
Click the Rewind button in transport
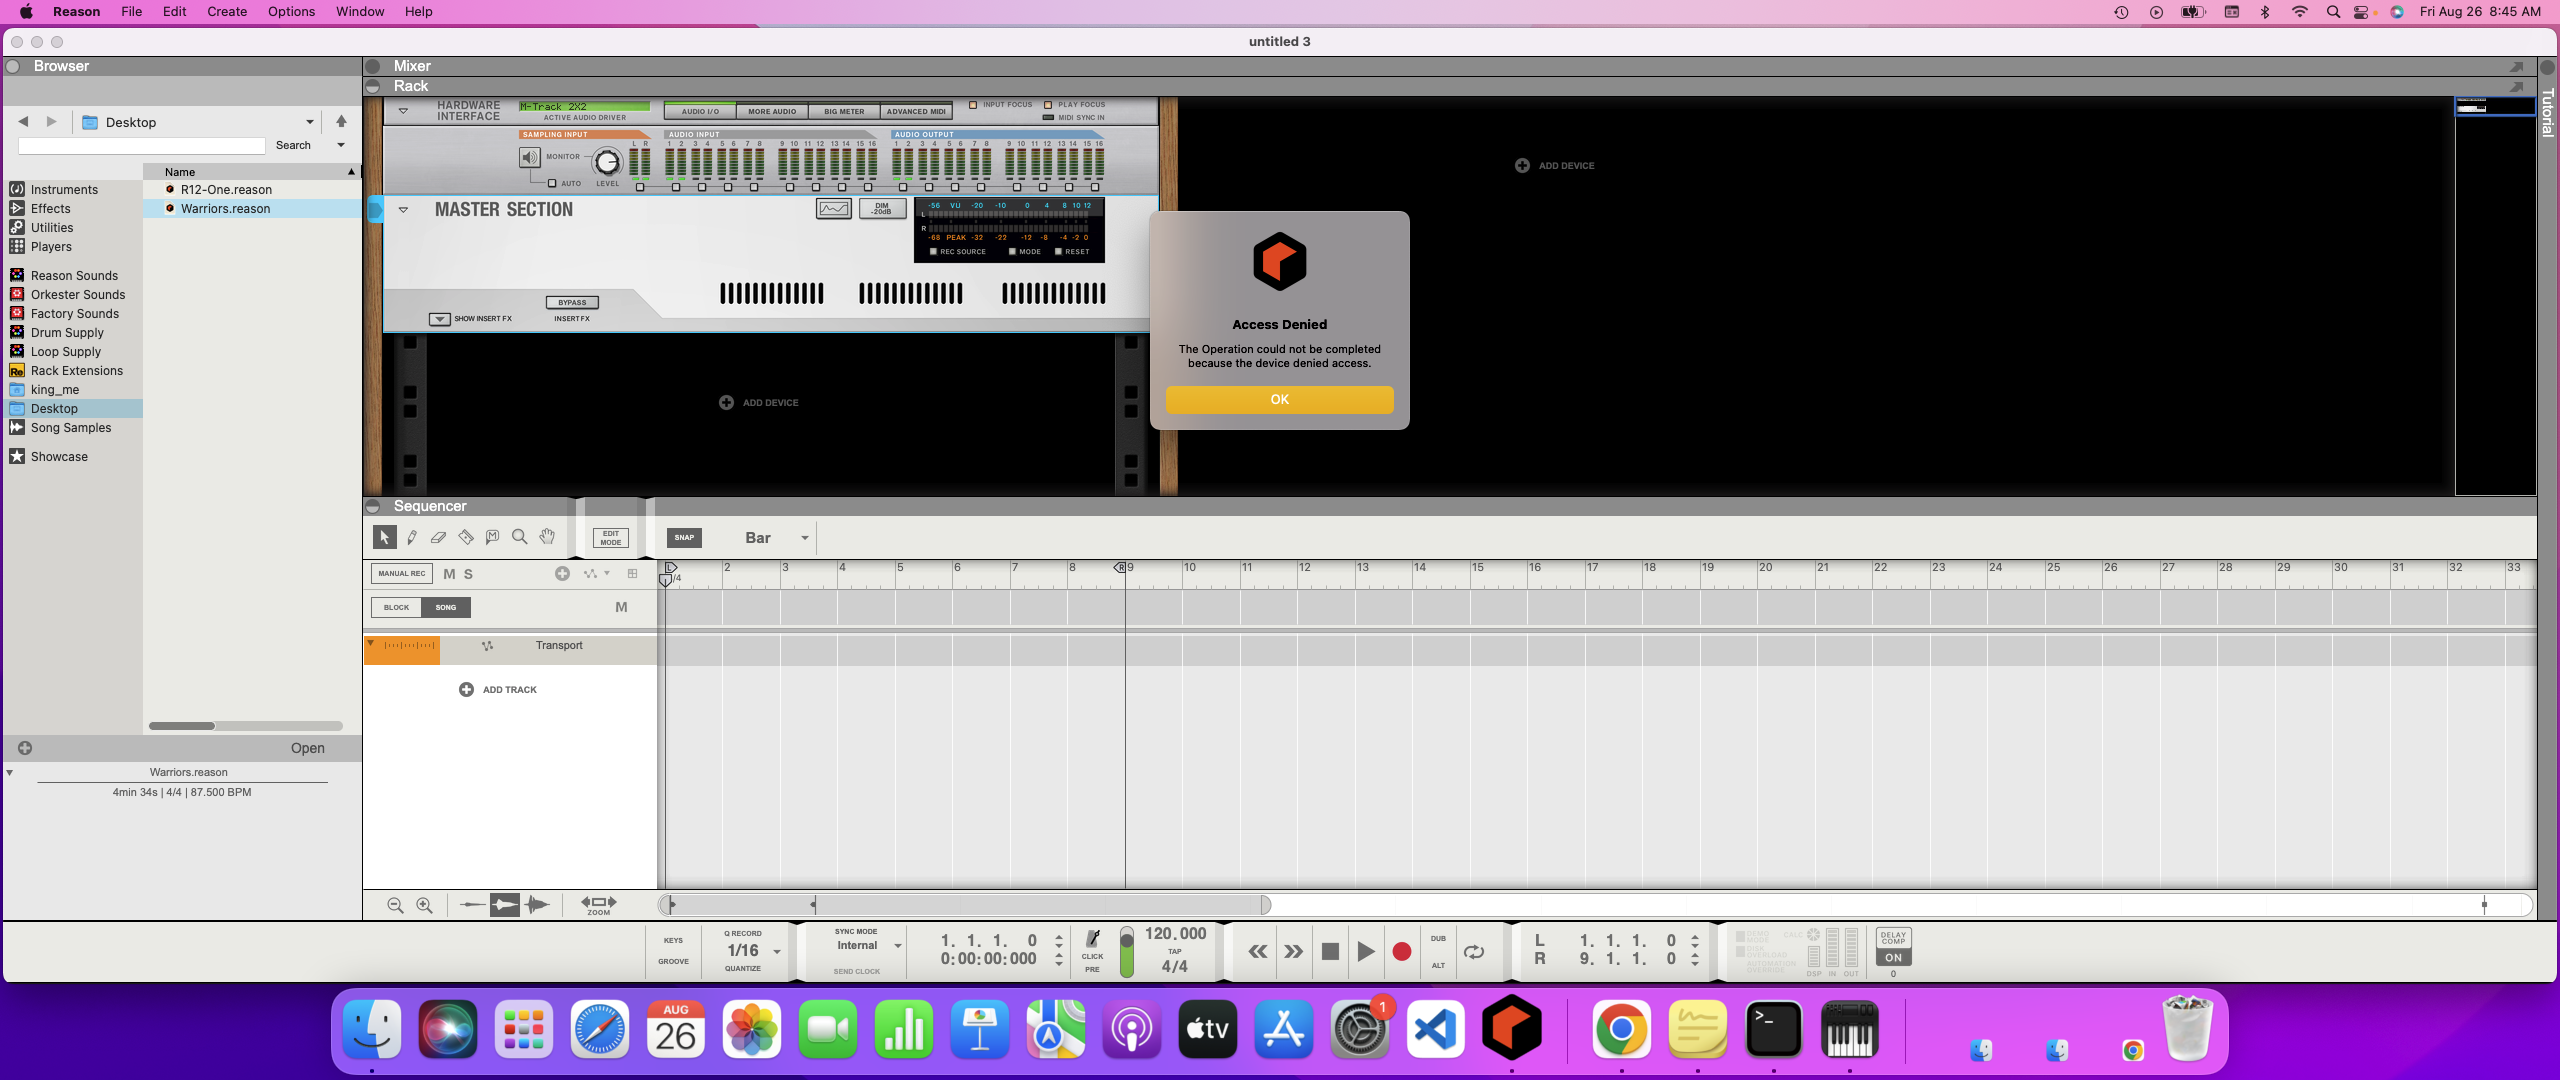tap(1257, 952)
